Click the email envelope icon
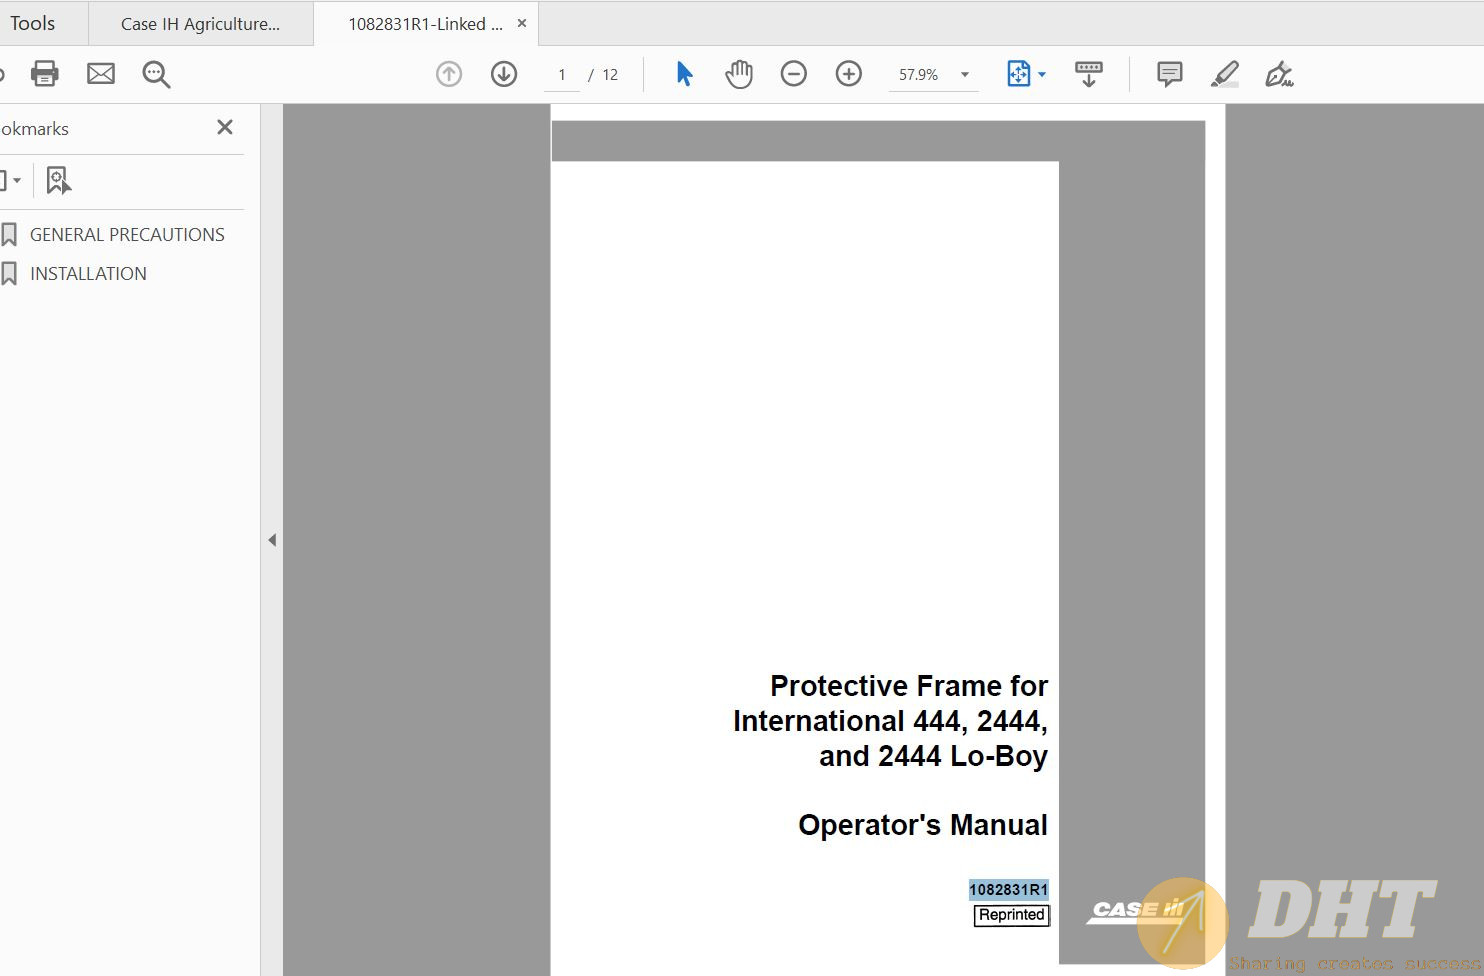Screen dimensions: 1484x976 click(x=101, y=74)
